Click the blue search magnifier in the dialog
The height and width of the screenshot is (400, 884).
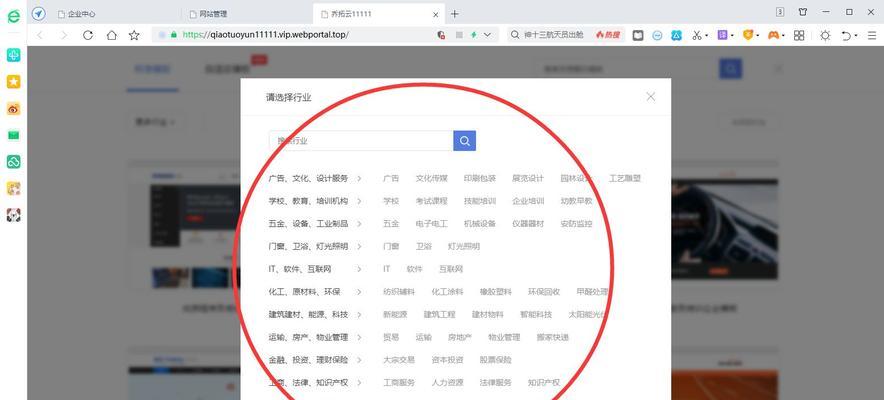point(465,141)
